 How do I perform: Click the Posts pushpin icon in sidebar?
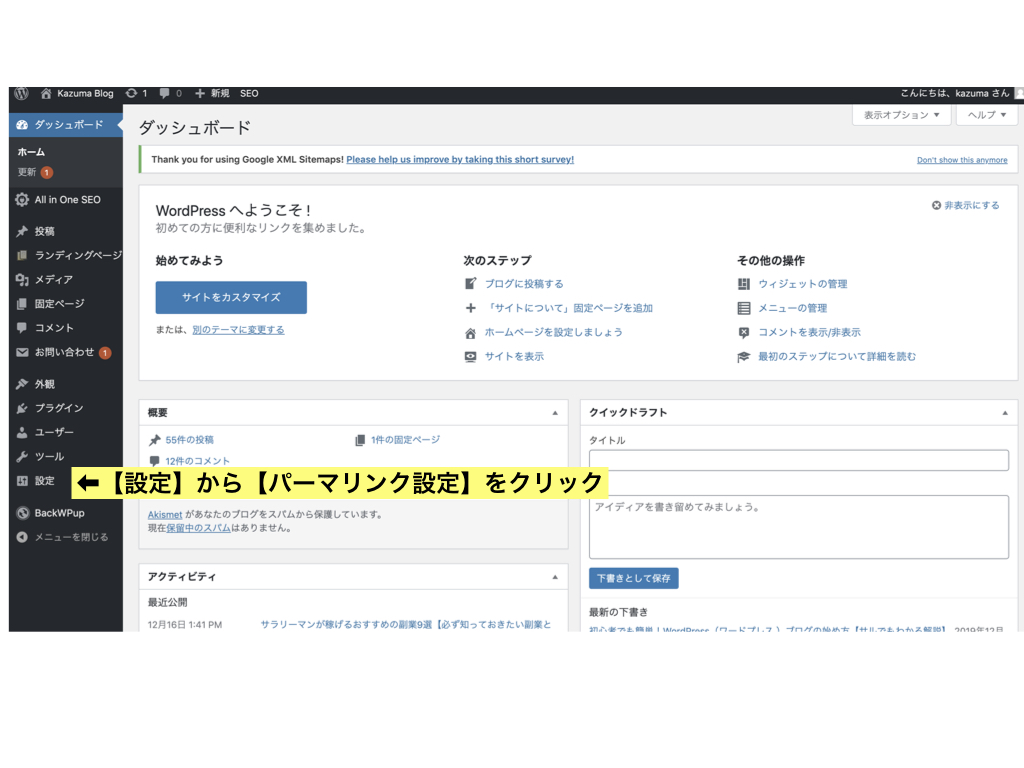[x=22, y=231]
